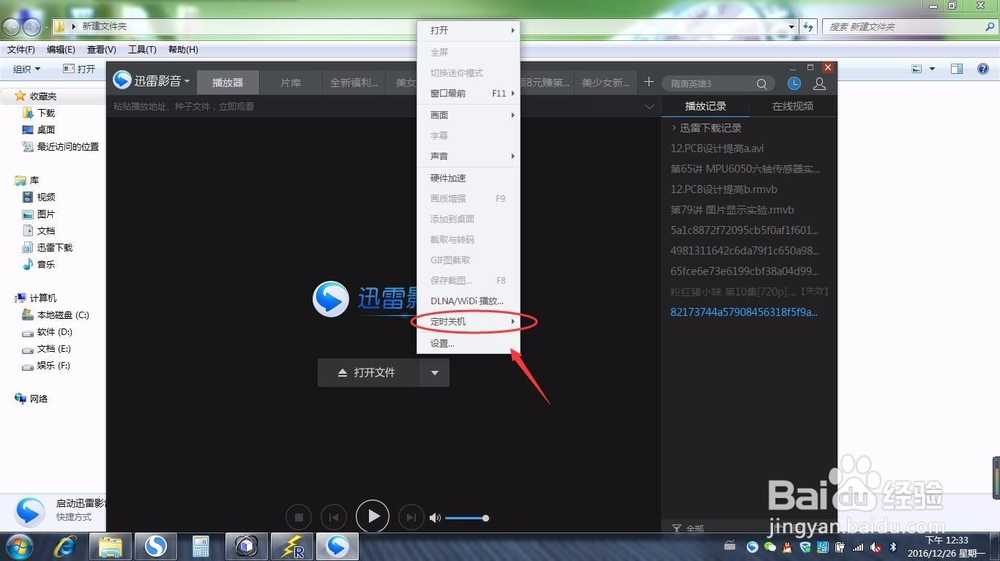Open 编辑(E) menu in Explorer window

point(61,49)
